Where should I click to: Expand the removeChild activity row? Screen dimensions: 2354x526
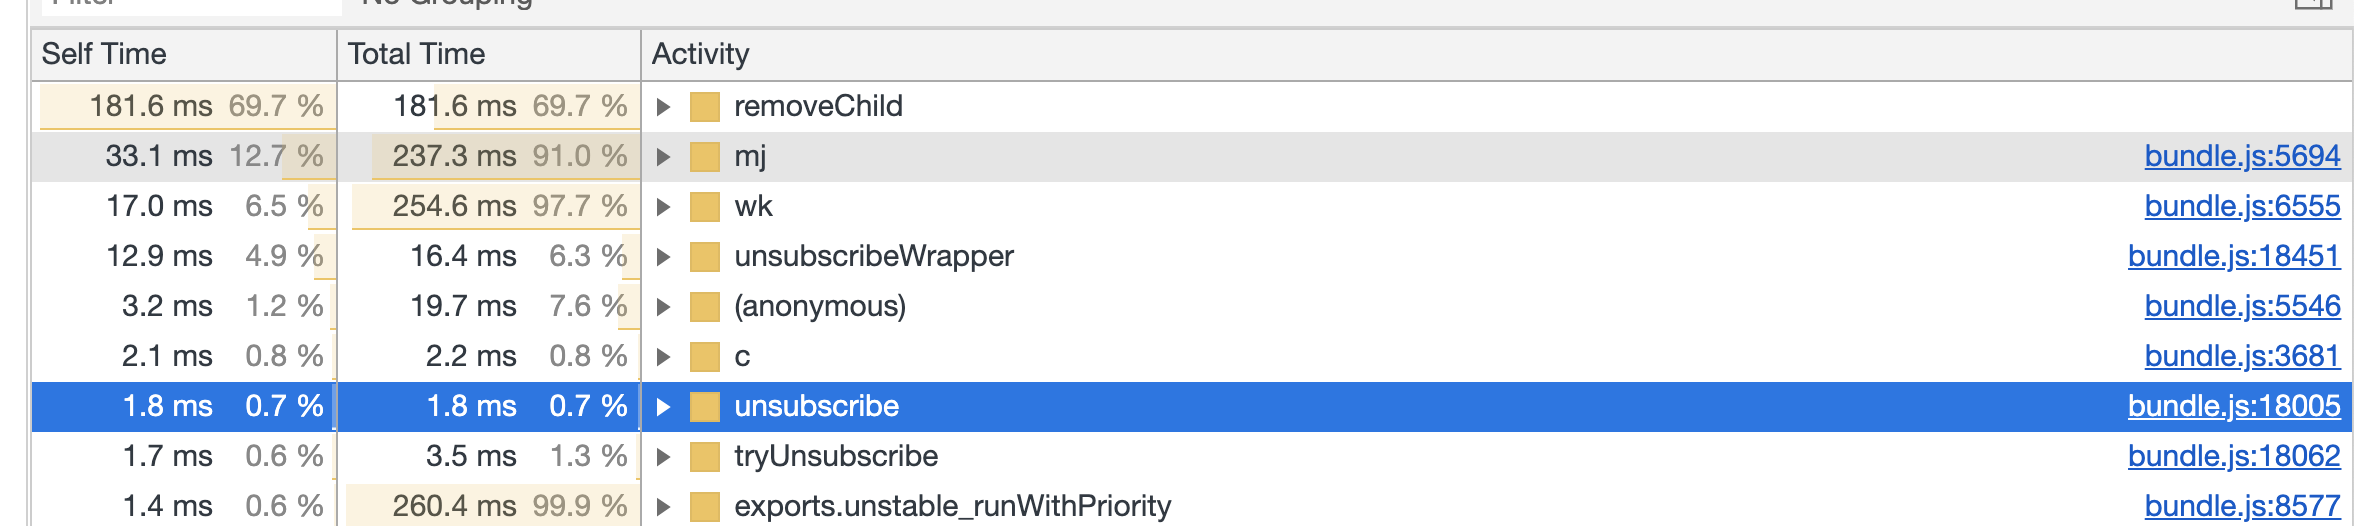(663, 107)
